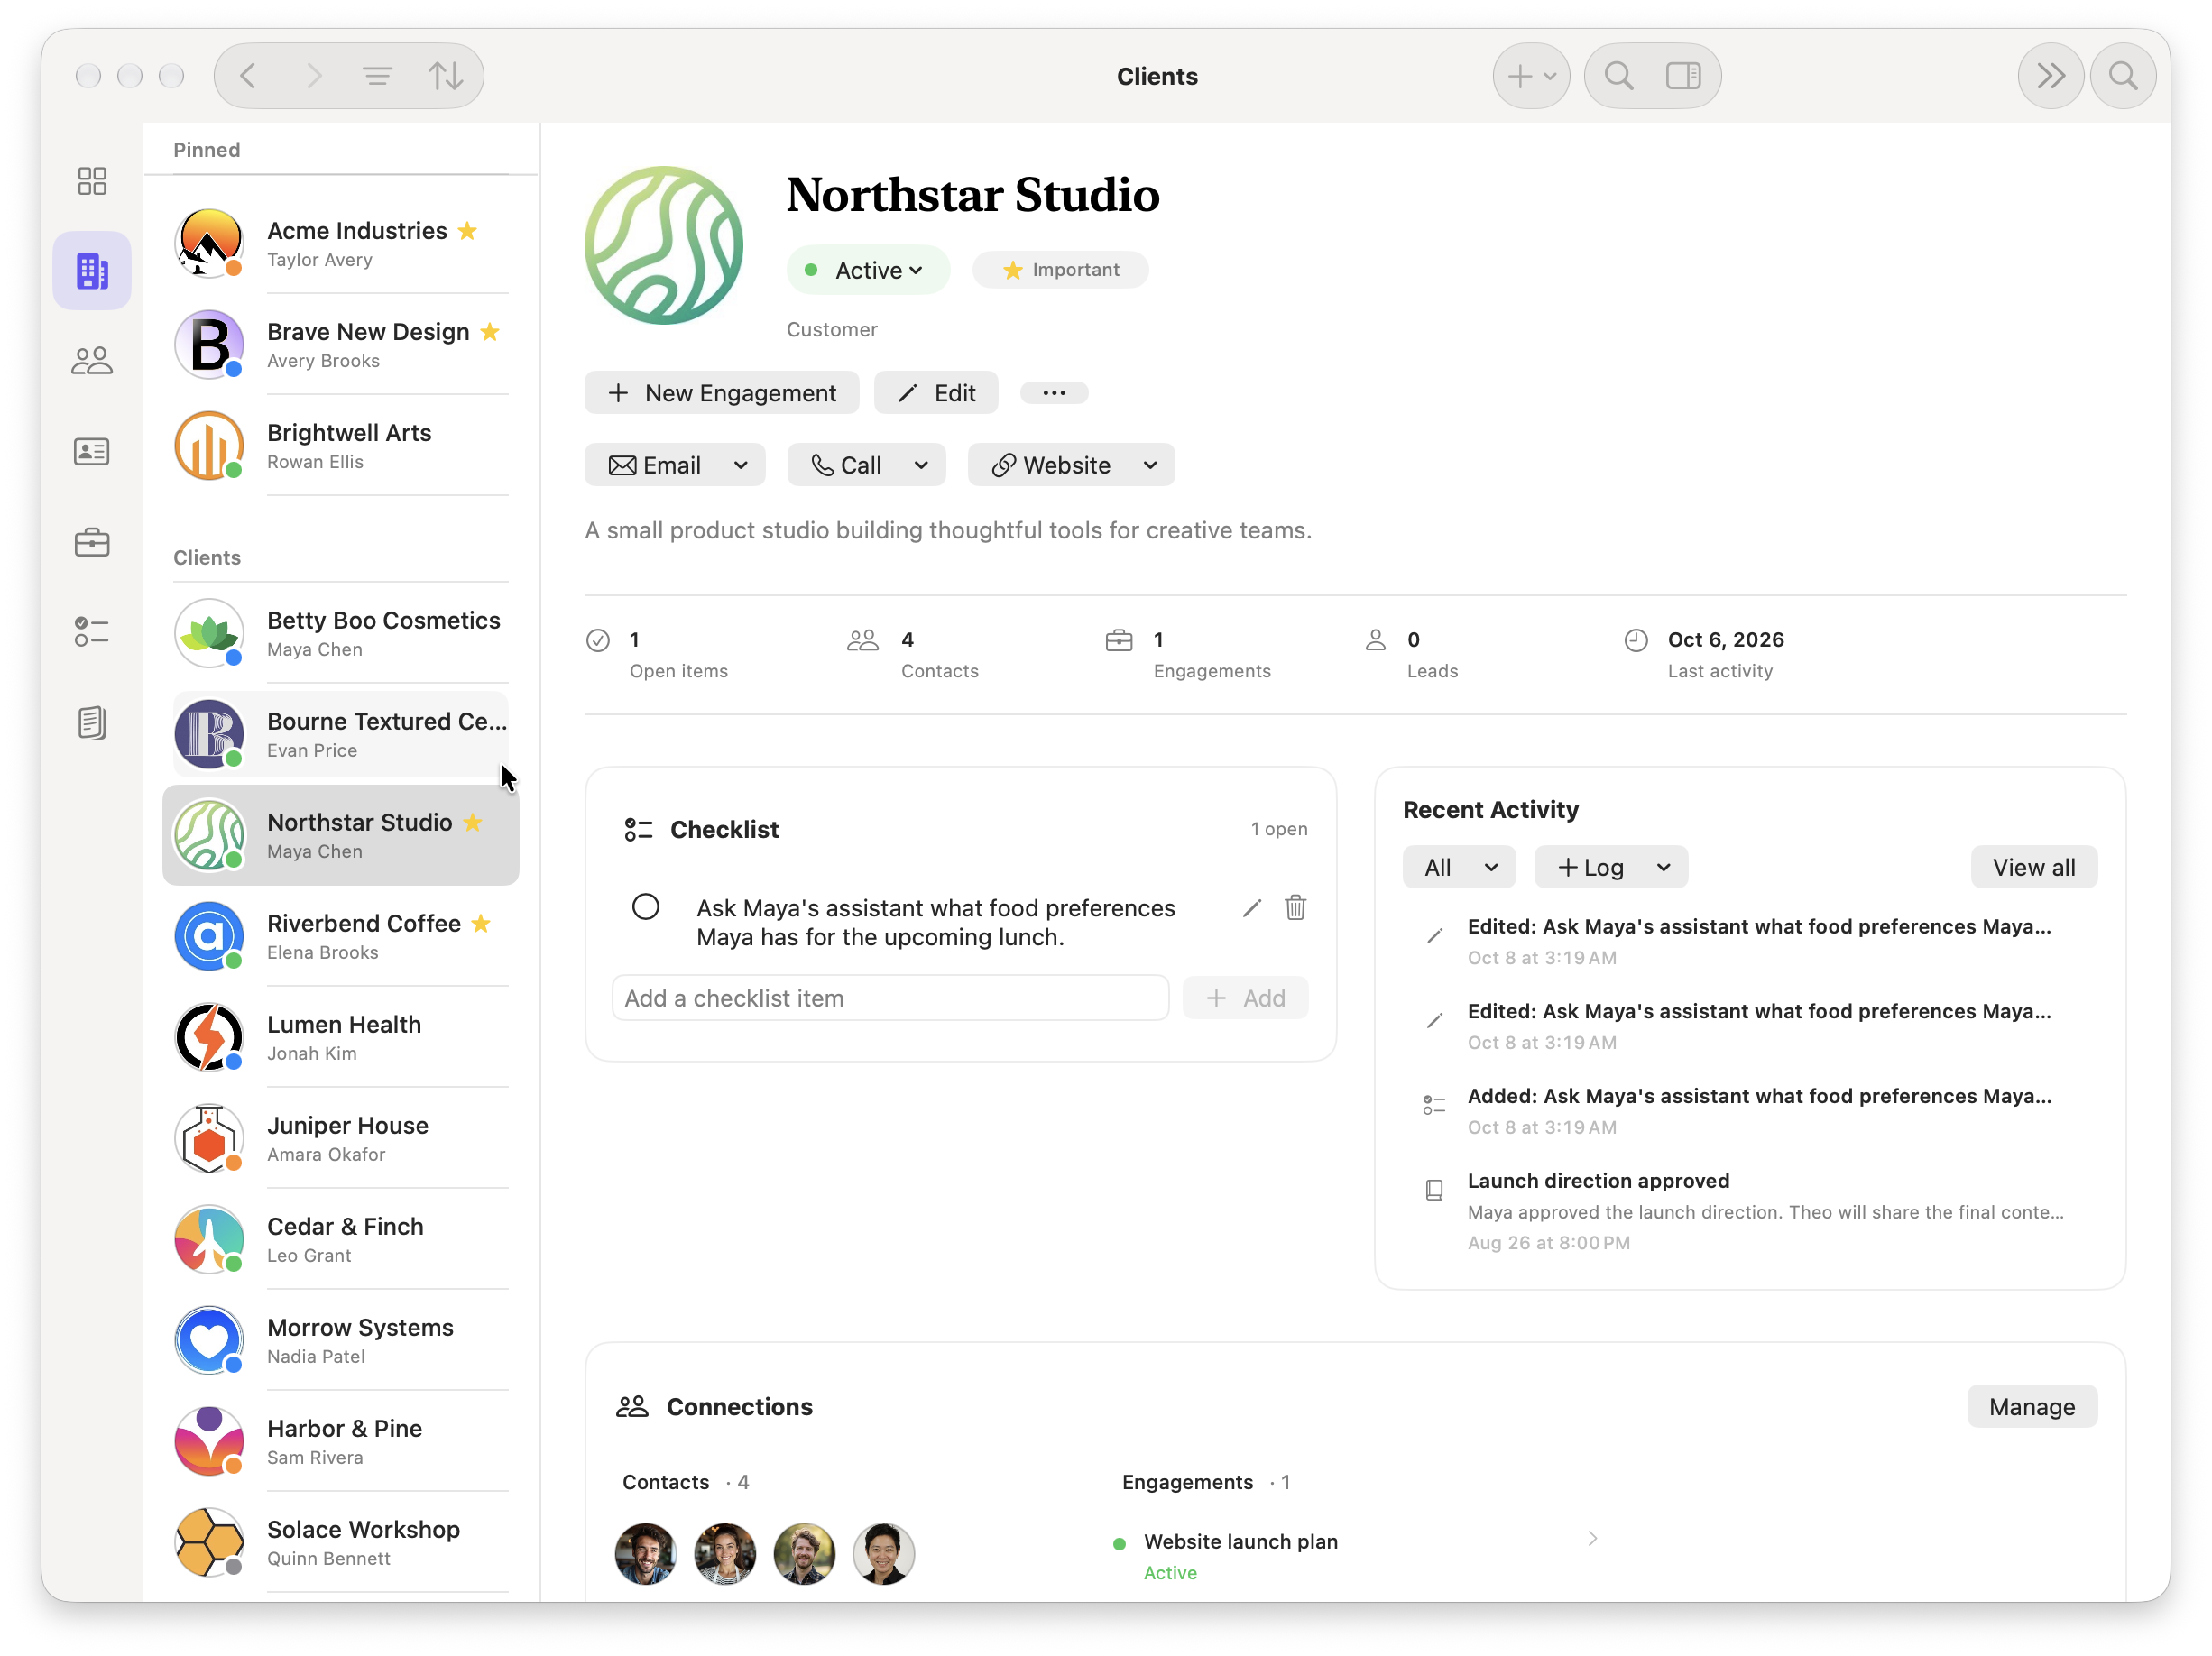The image size is (2212, 1656).
Task: Click the New Engagement button
Action: pos(722,393)
